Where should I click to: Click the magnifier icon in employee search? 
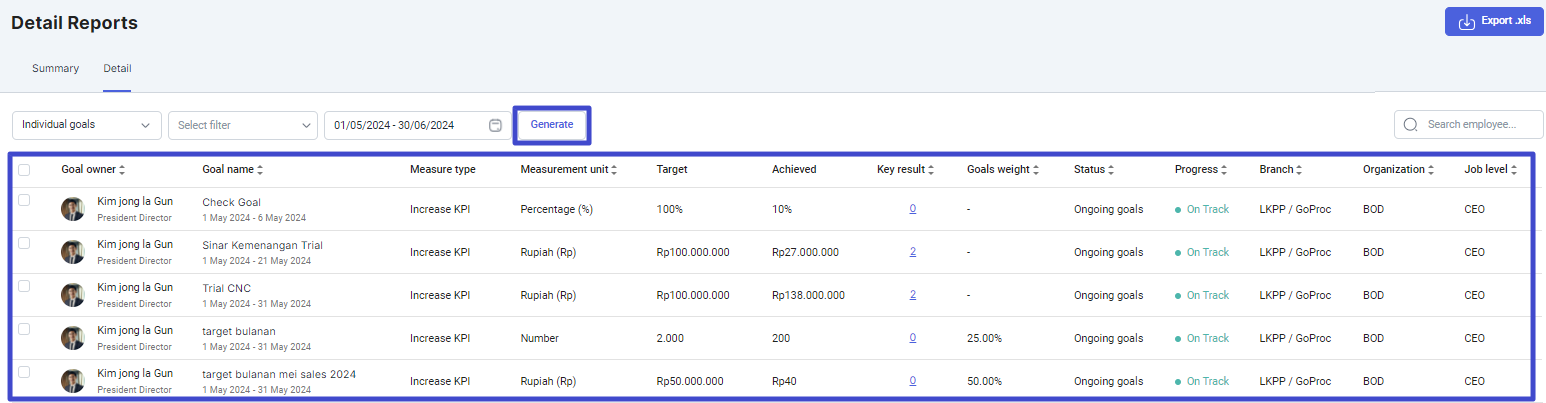tap(1411, 125)
